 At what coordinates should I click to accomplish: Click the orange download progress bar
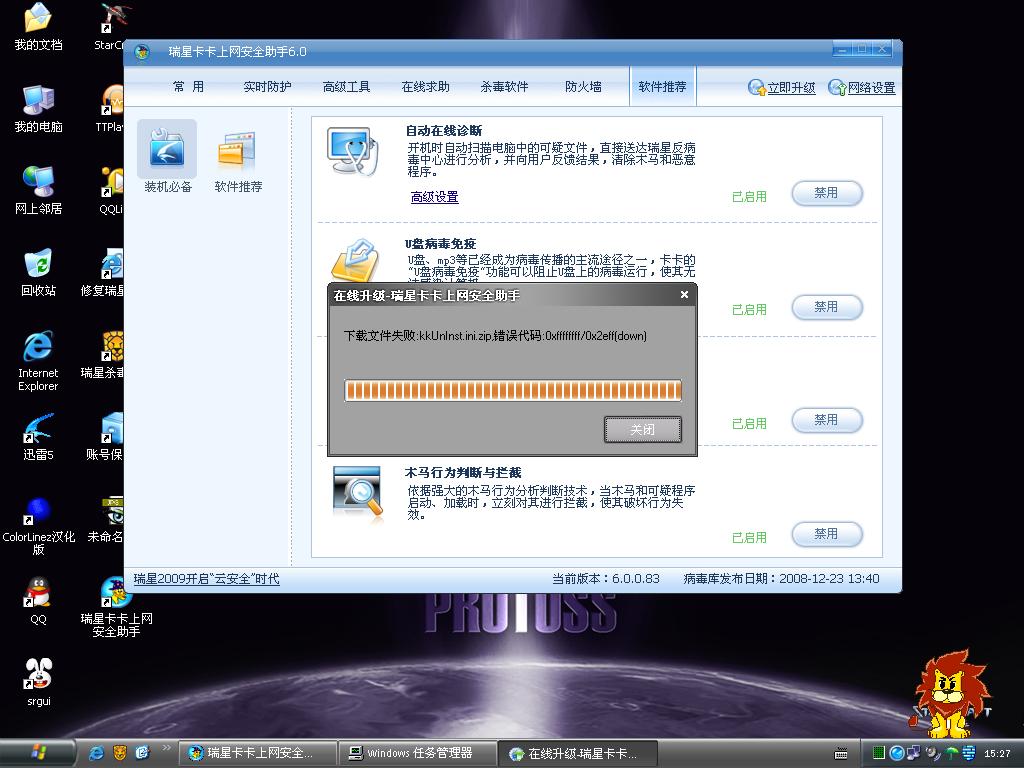point(513,390)
